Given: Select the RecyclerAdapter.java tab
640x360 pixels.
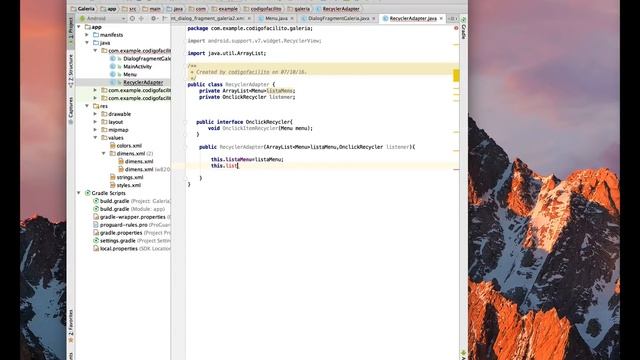Looking at the screenshot, I should [413, 18].
